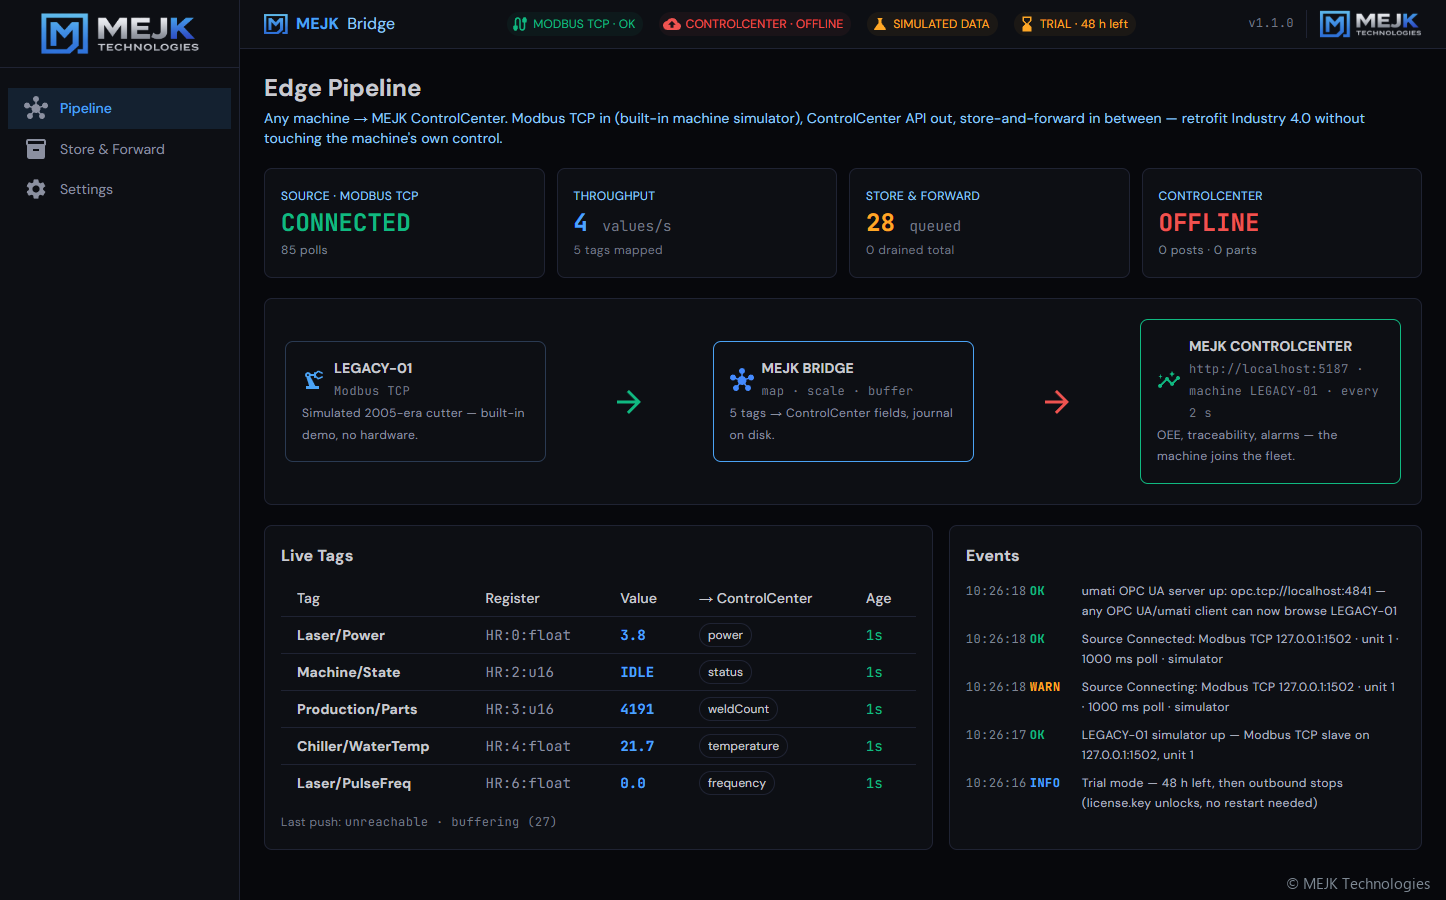
Task: Click the 'umati OPC UA server up' event
Action: tap(1239, 601)
